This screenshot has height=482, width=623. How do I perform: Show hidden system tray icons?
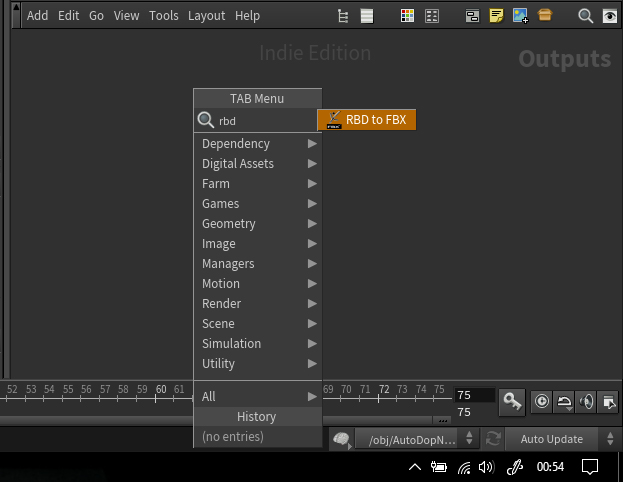click(x=415, y=467)
